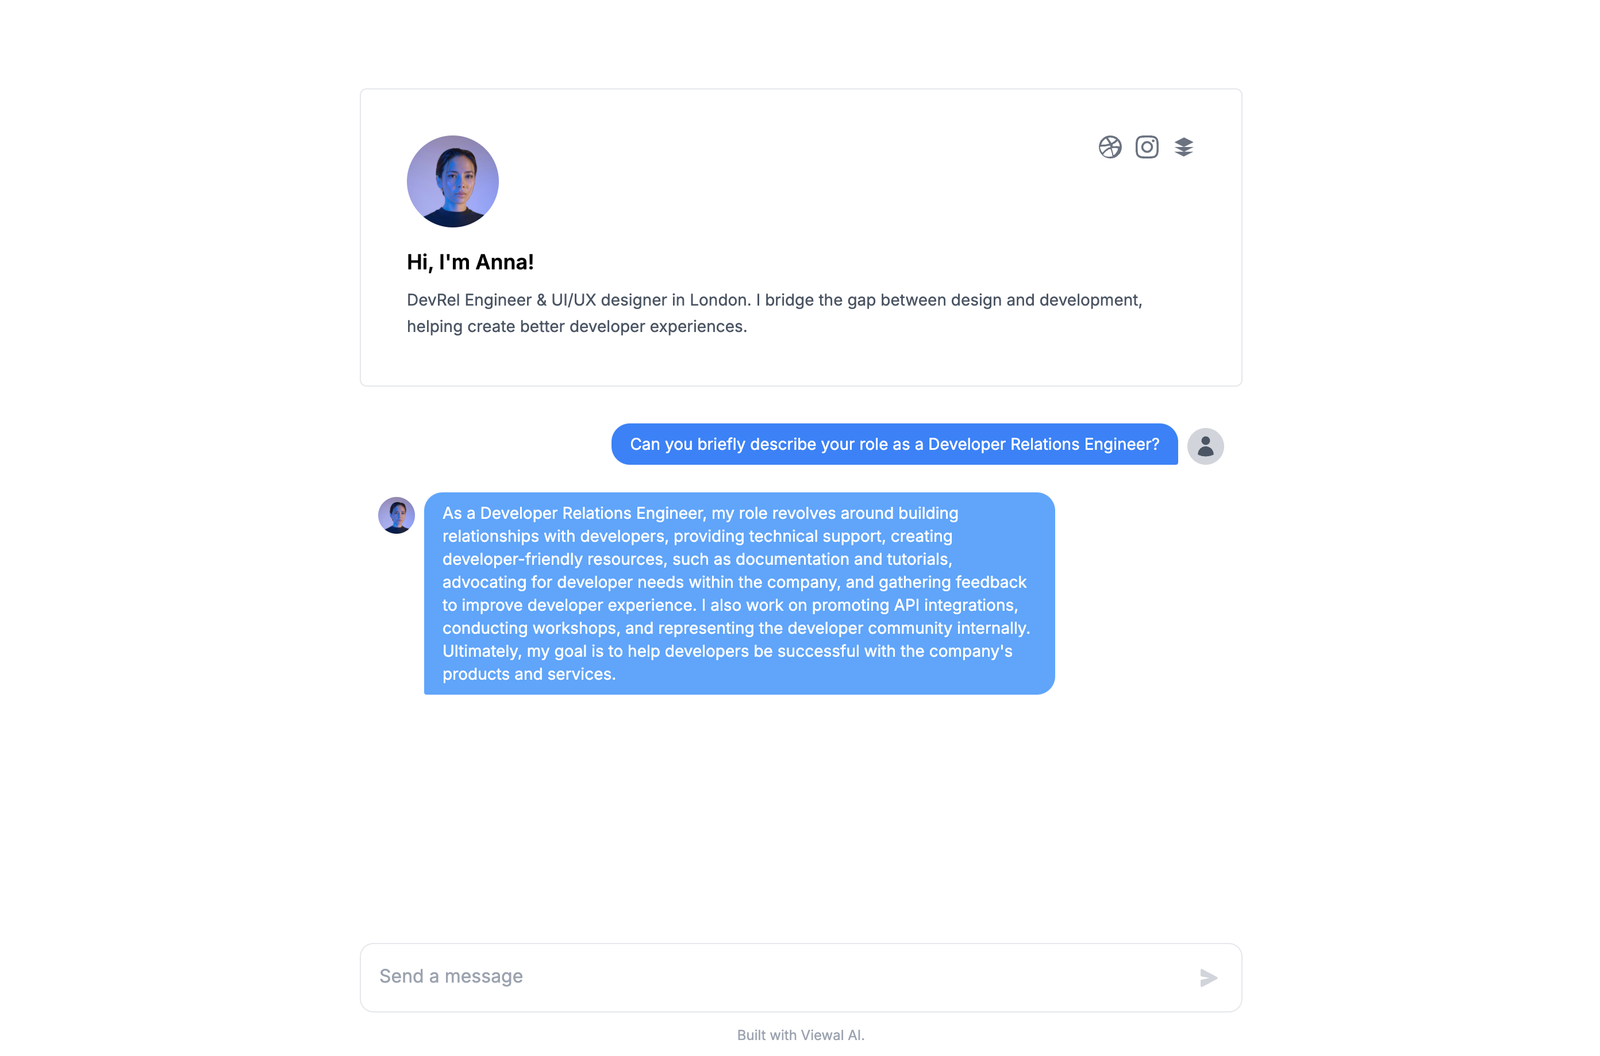Screen dimensions: 1600x1056
Task: Click the word London in the bio
Action: pyautogui.click(x=719, y=300)
